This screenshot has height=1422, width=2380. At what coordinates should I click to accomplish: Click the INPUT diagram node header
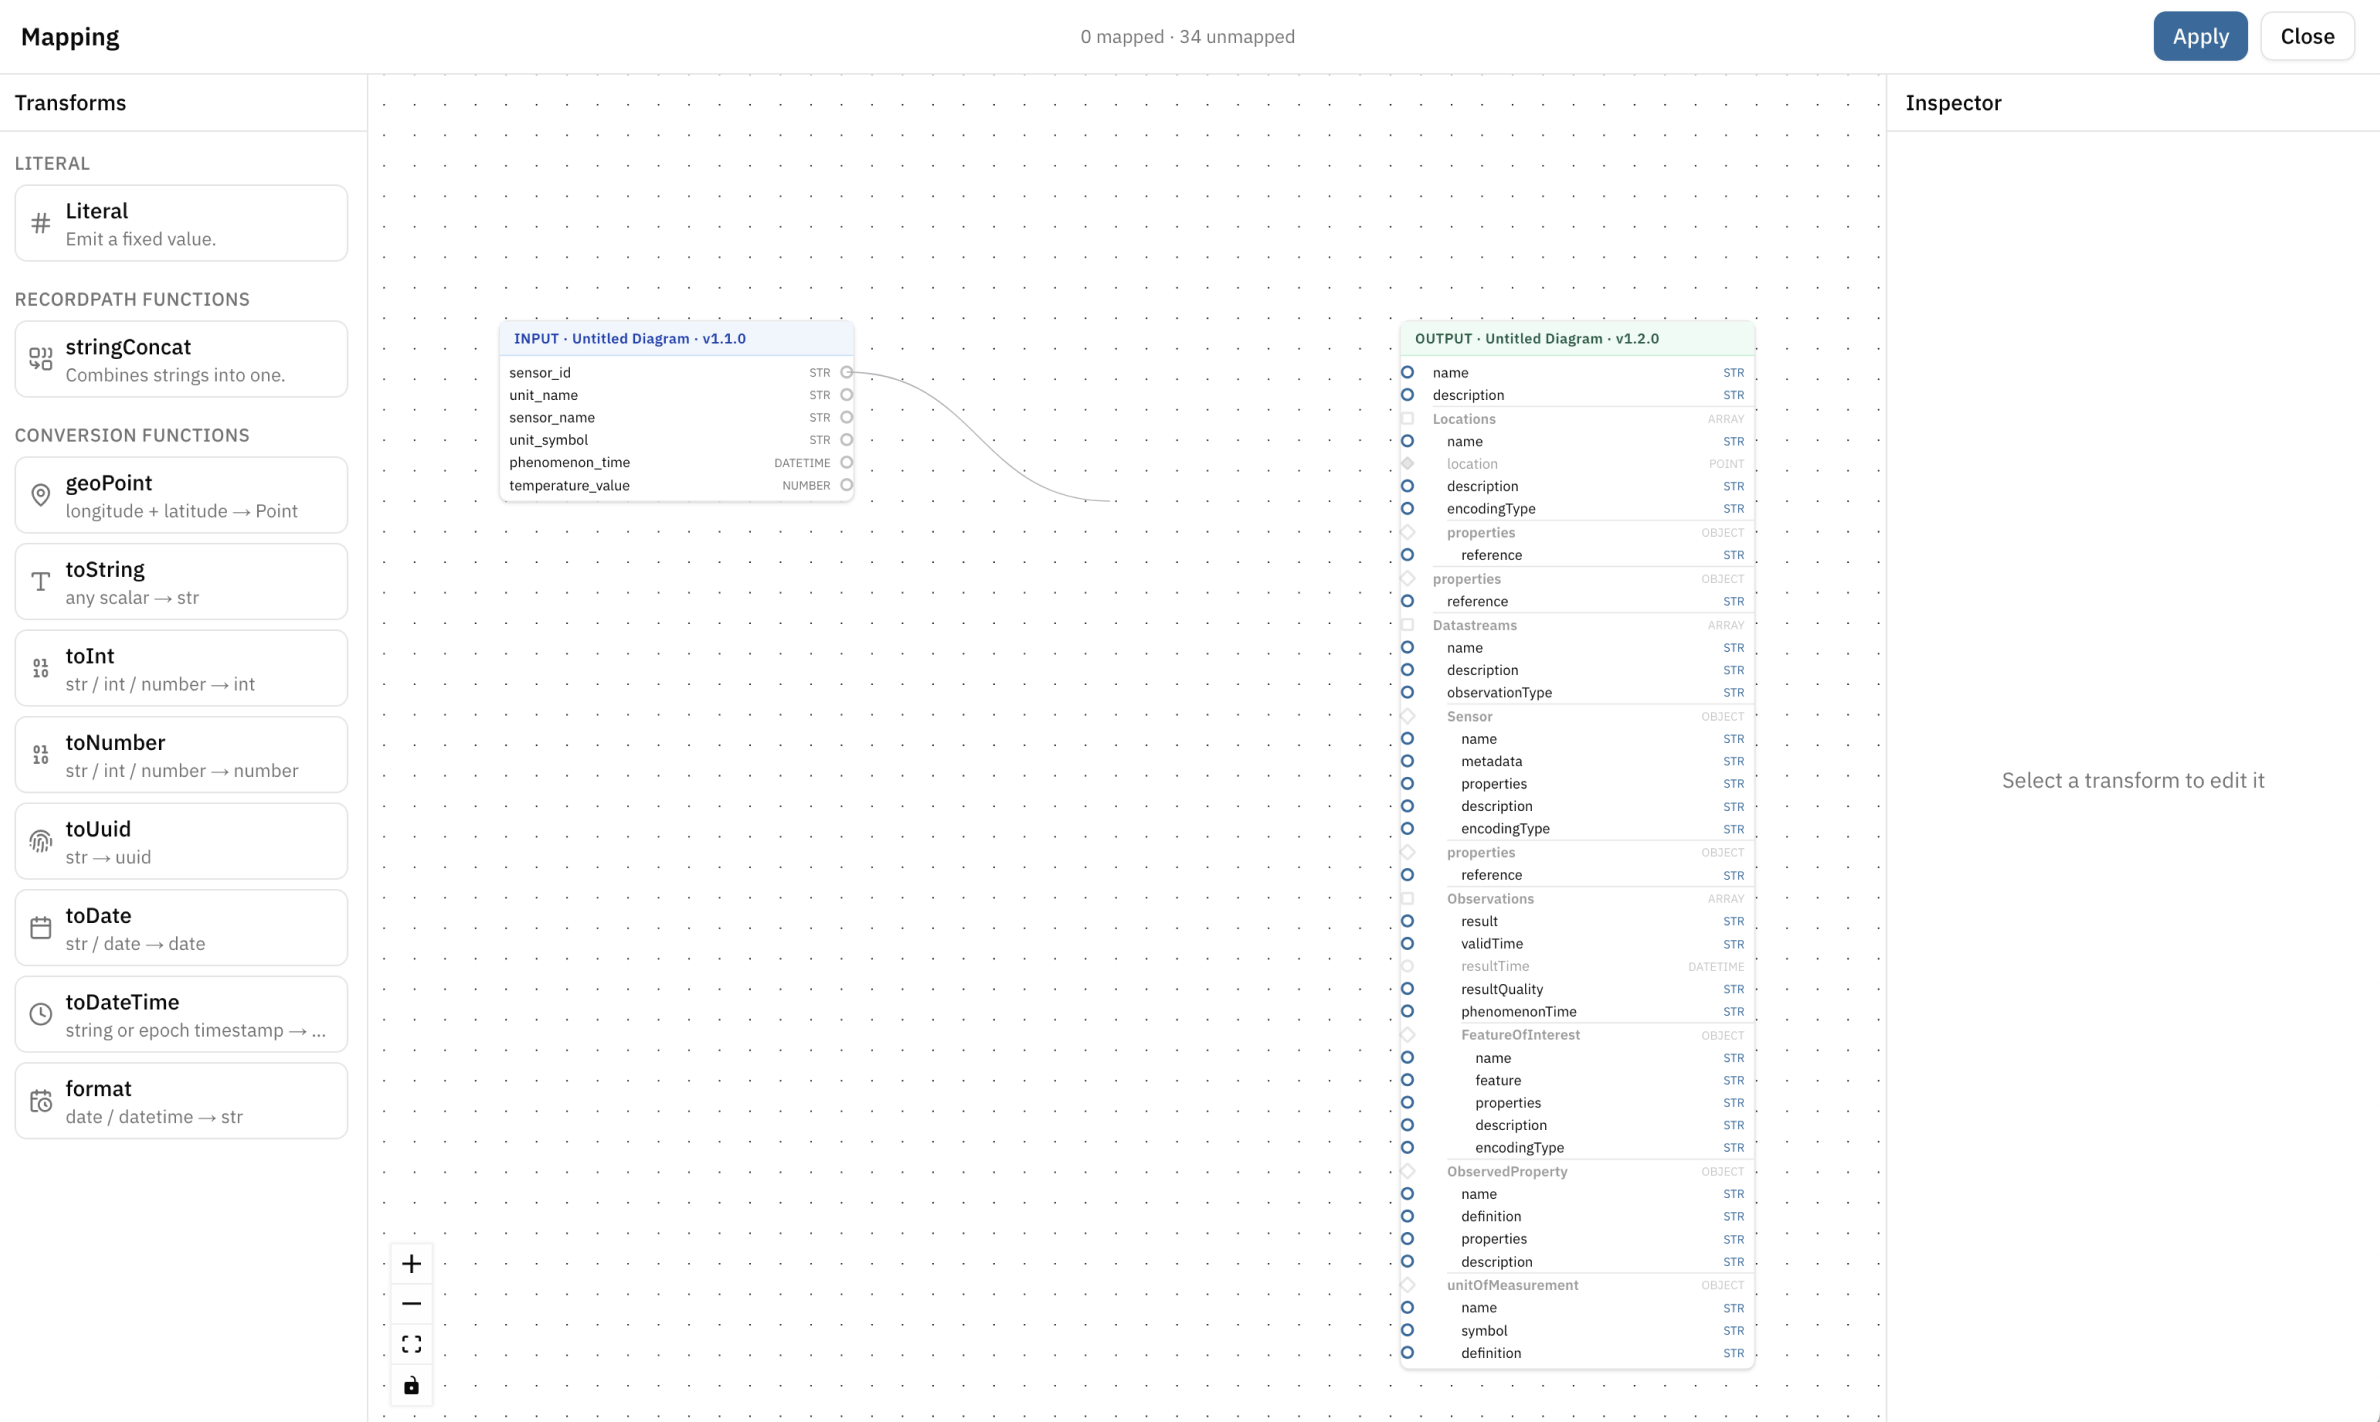[x=676, y=339]
